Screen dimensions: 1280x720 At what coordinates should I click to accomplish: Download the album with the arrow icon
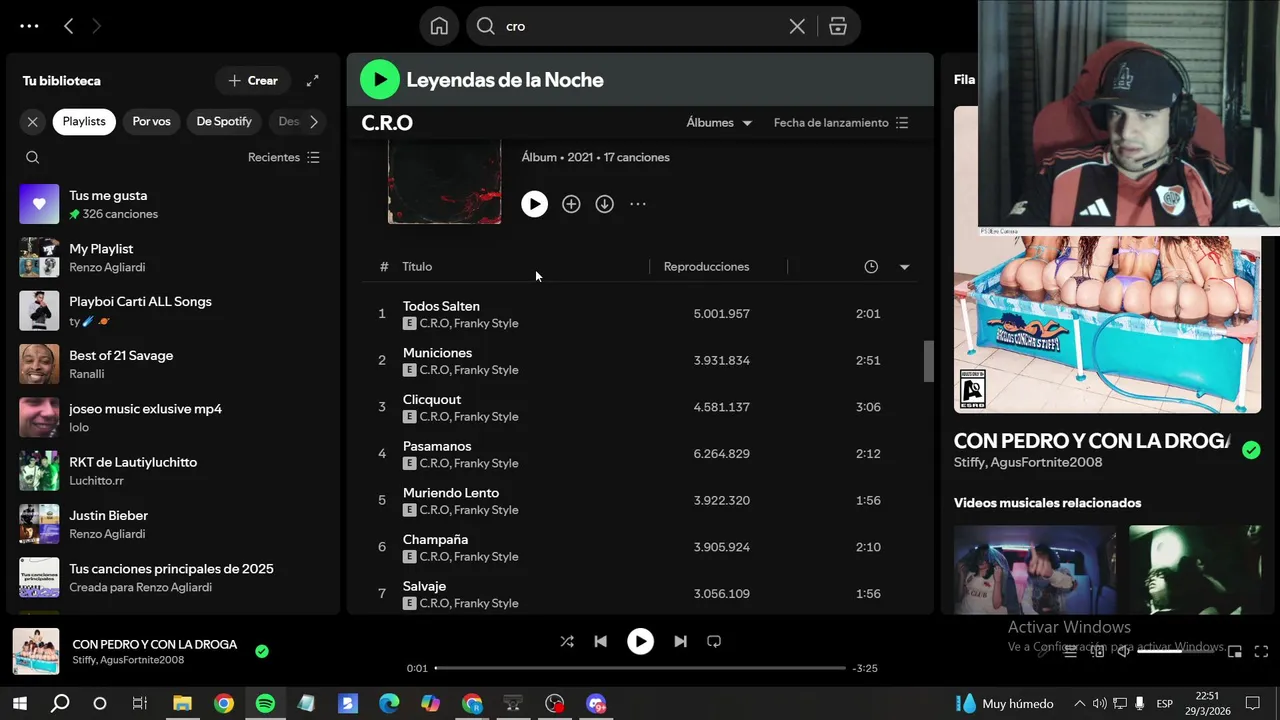(604, 204)
